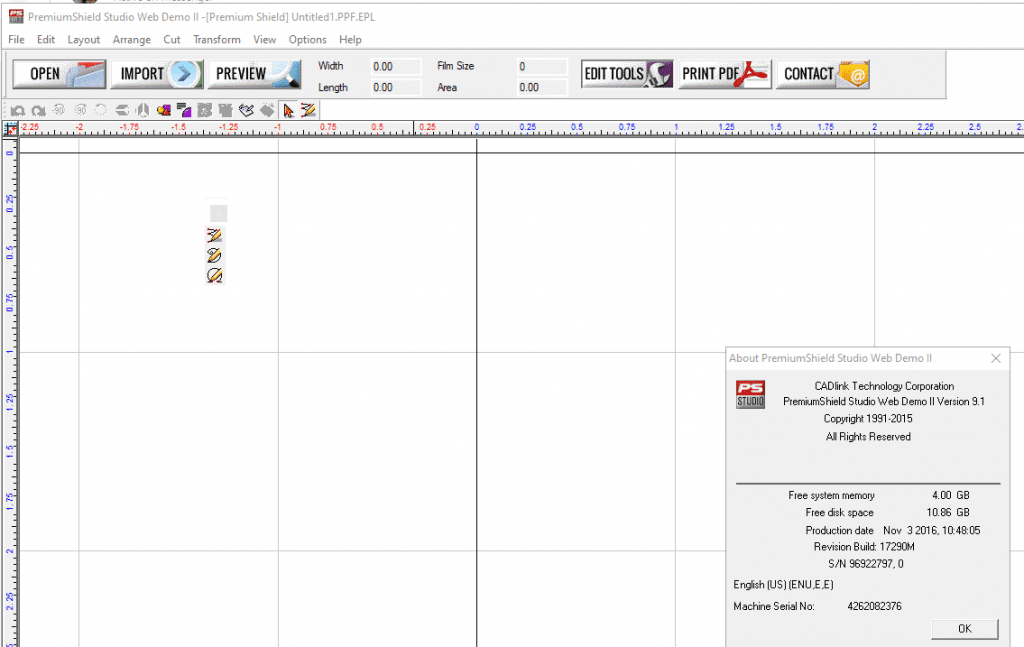The height and width of the screenshot is (647, 1024).
Task: Click the PS Studio logo in About dialog
Action: pyautogui.click(x=750, y=394)
